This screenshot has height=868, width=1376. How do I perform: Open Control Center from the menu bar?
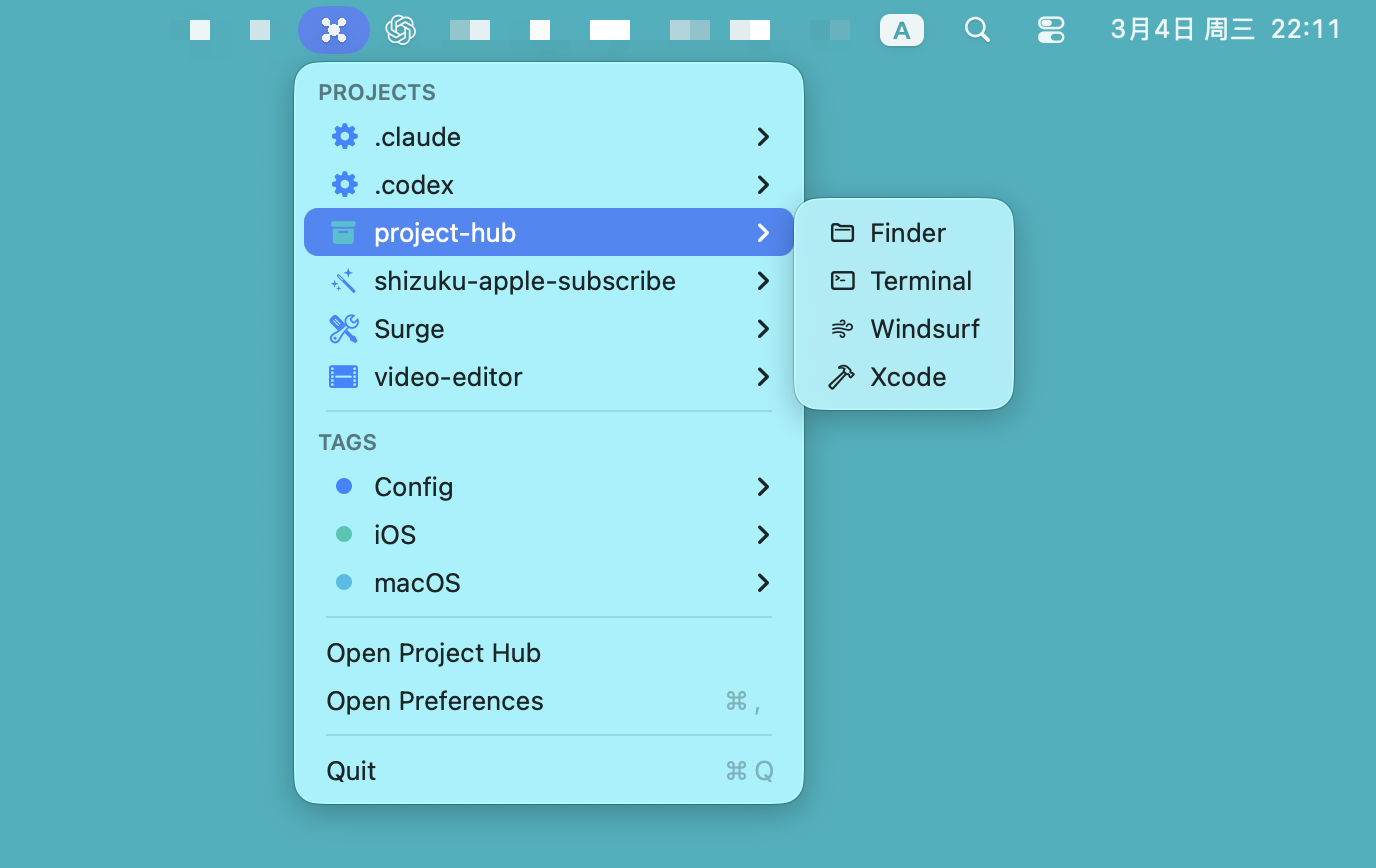click(1051, 30)
